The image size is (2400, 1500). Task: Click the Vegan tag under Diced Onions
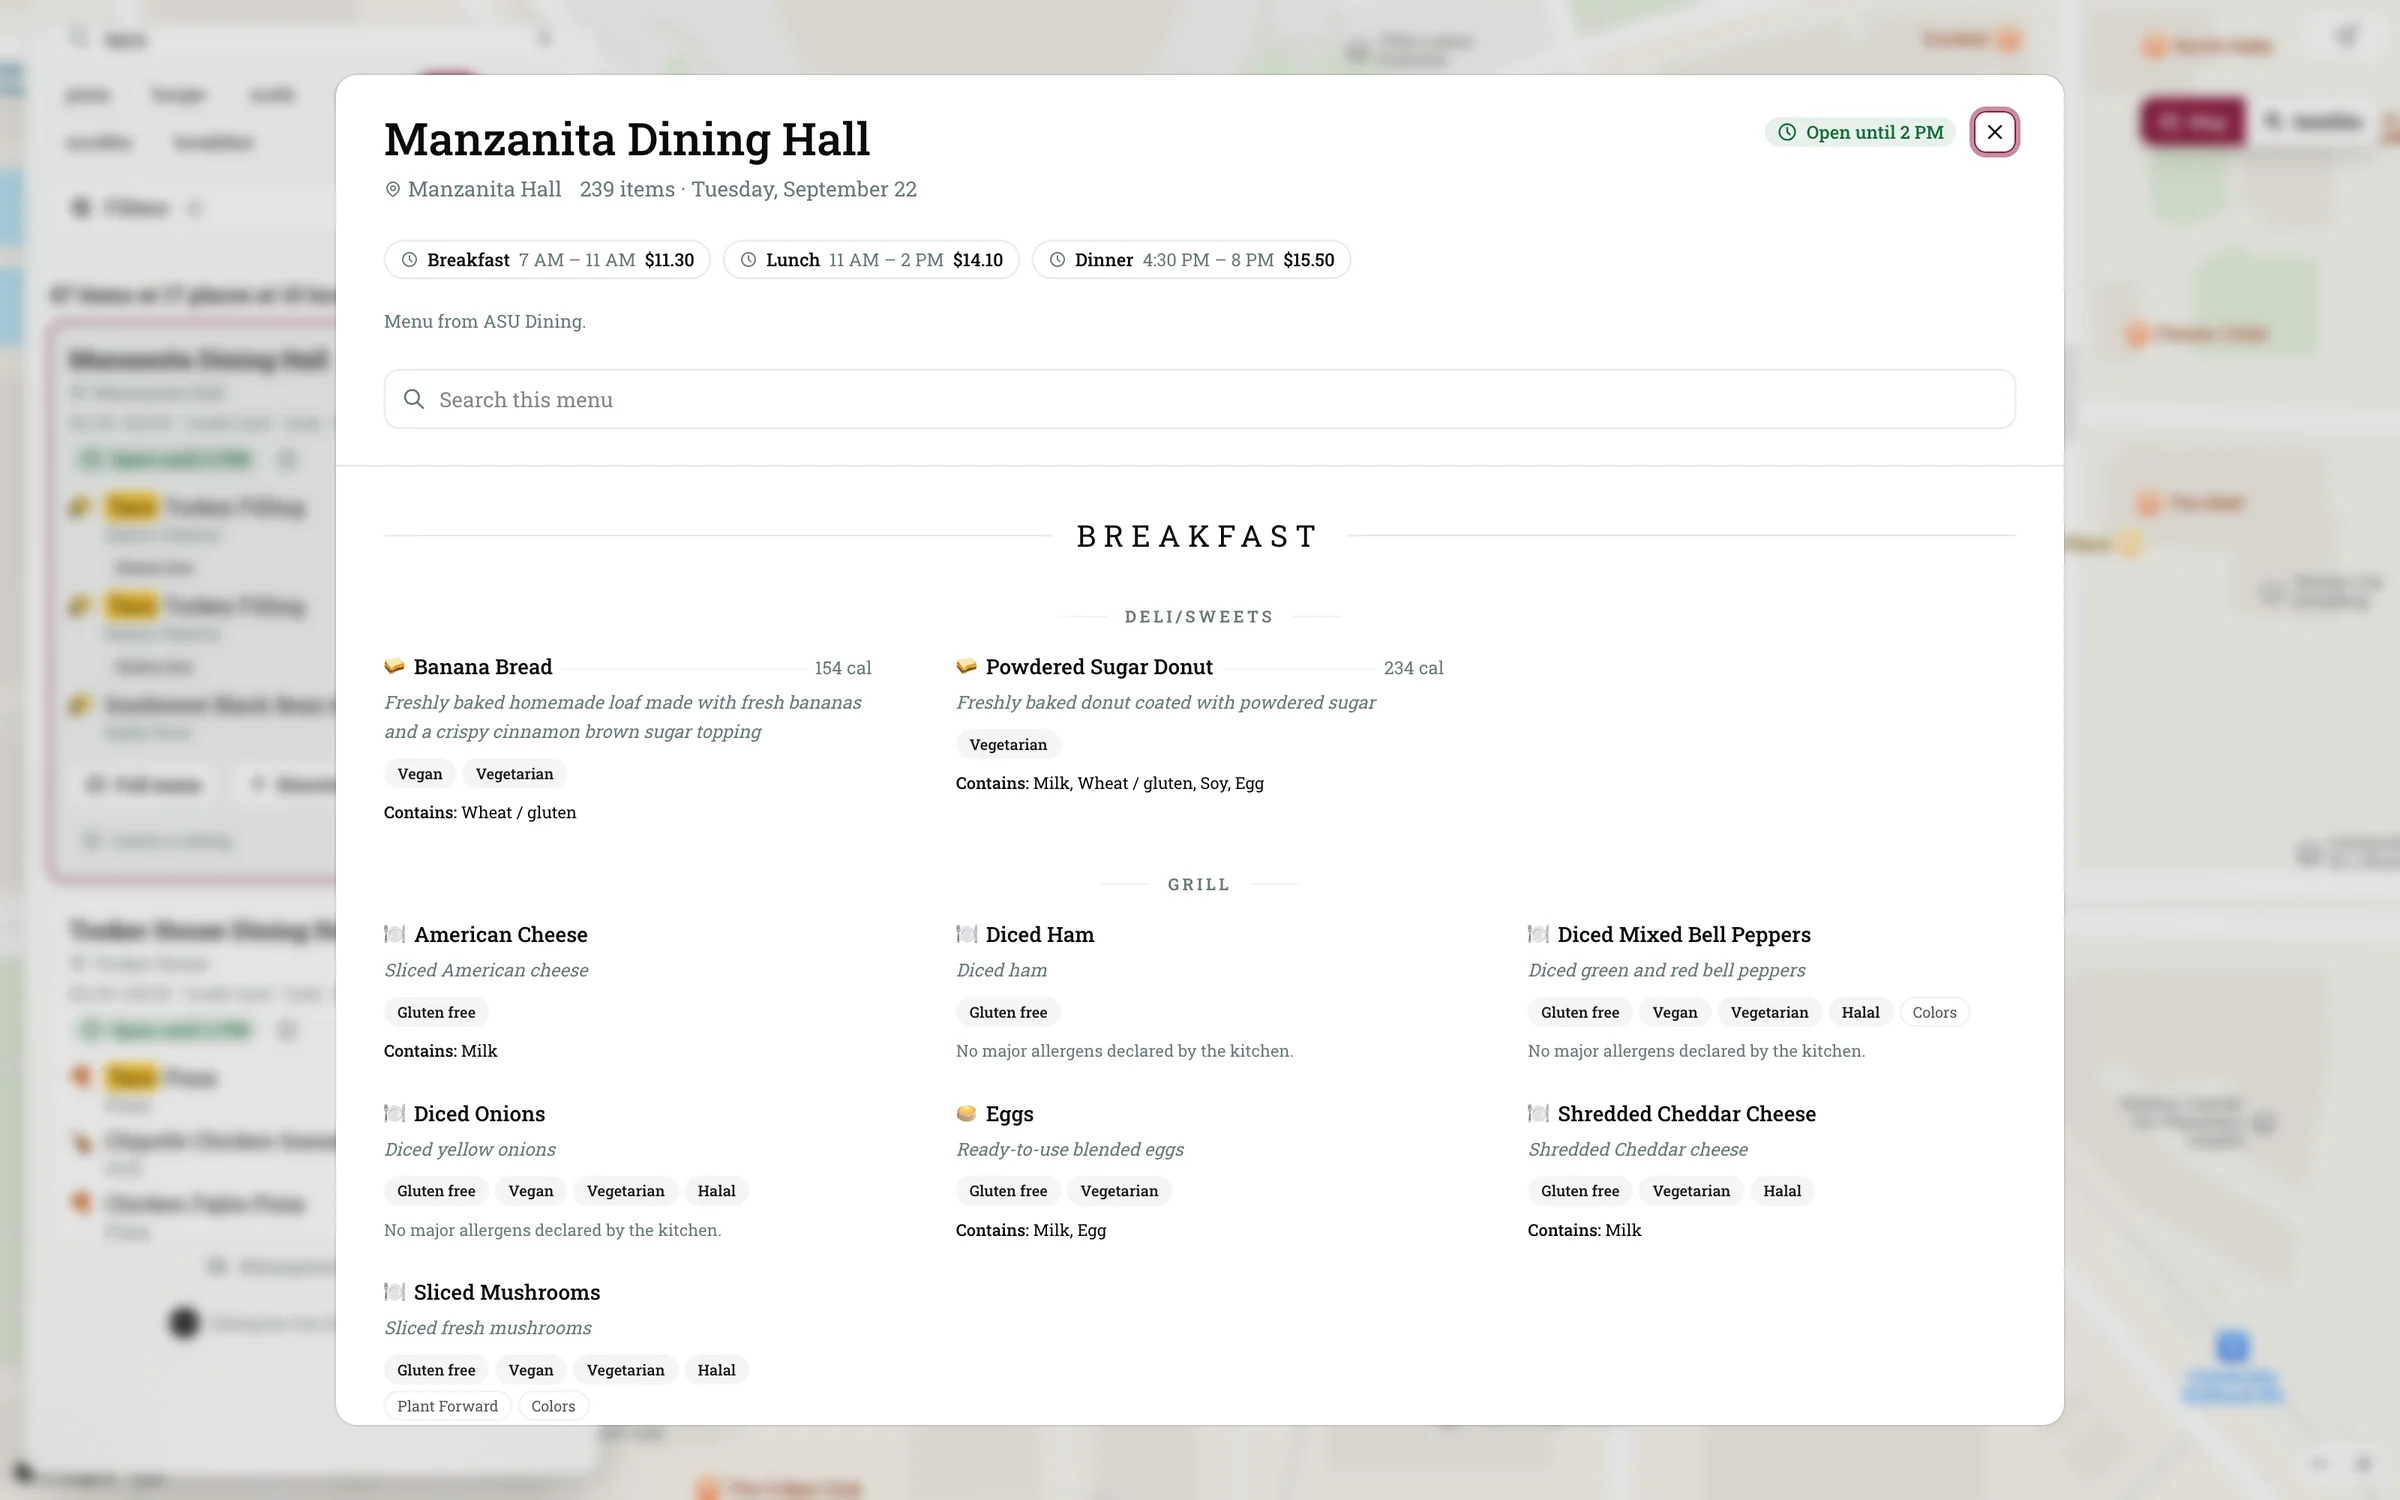pos(531,1191)
